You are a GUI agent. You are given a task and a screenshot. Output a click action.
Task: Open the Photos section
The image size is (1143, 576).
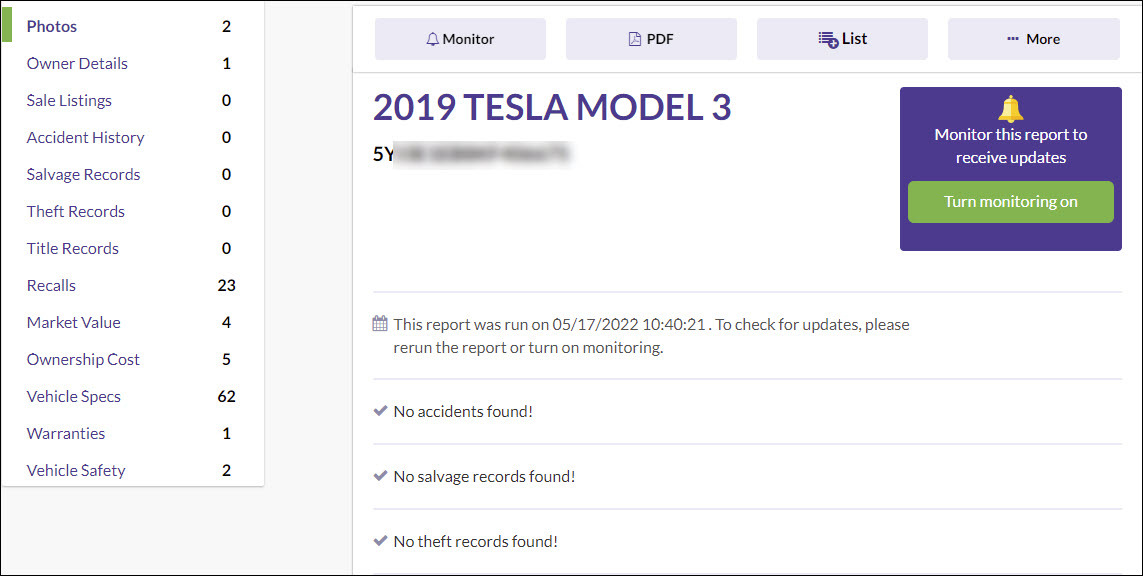52,26
